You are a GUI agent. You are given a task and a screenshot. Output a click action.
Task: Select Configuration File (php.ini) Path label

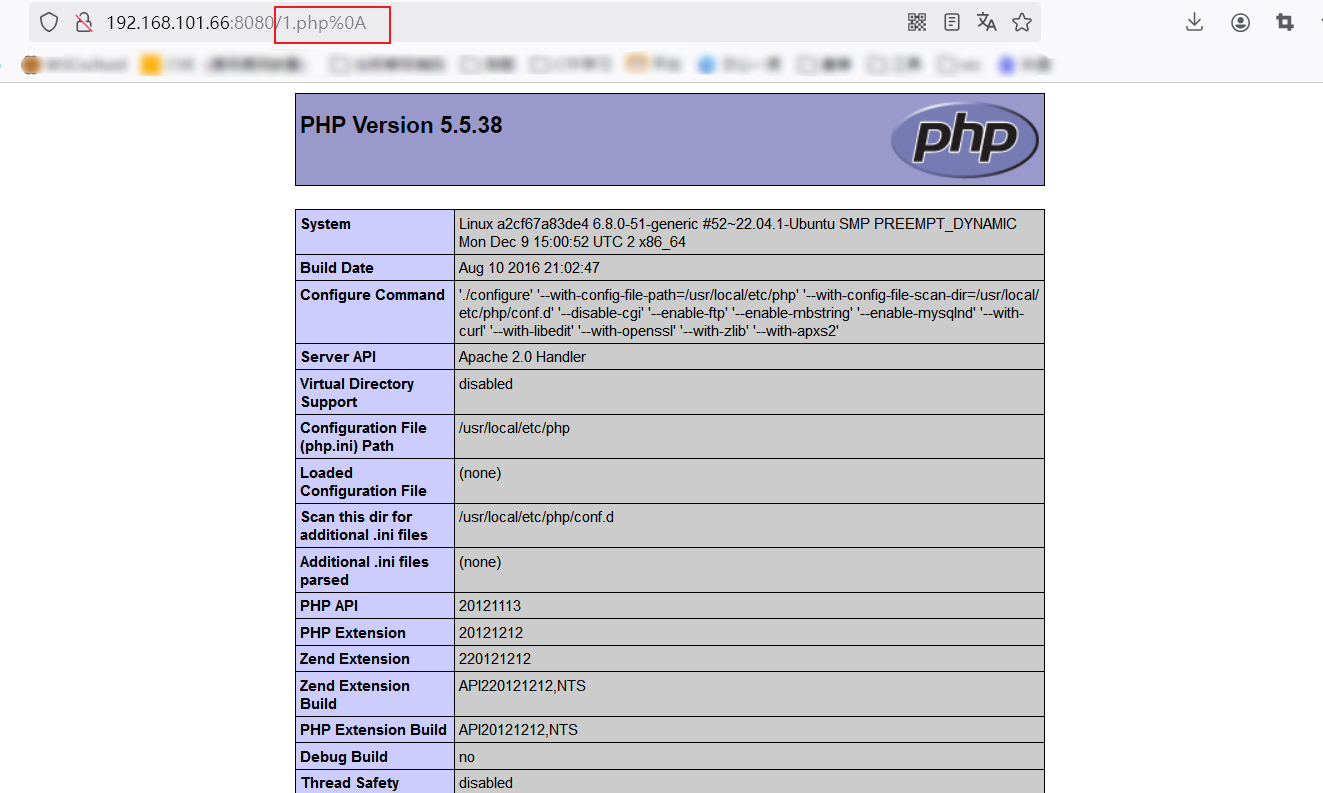click(363, 437)
